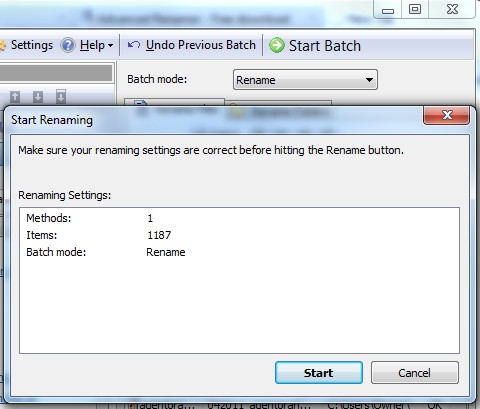Click the Undo Previous Batch arrow icon
This screenshot has width=480, height=409.
point(134,45)
